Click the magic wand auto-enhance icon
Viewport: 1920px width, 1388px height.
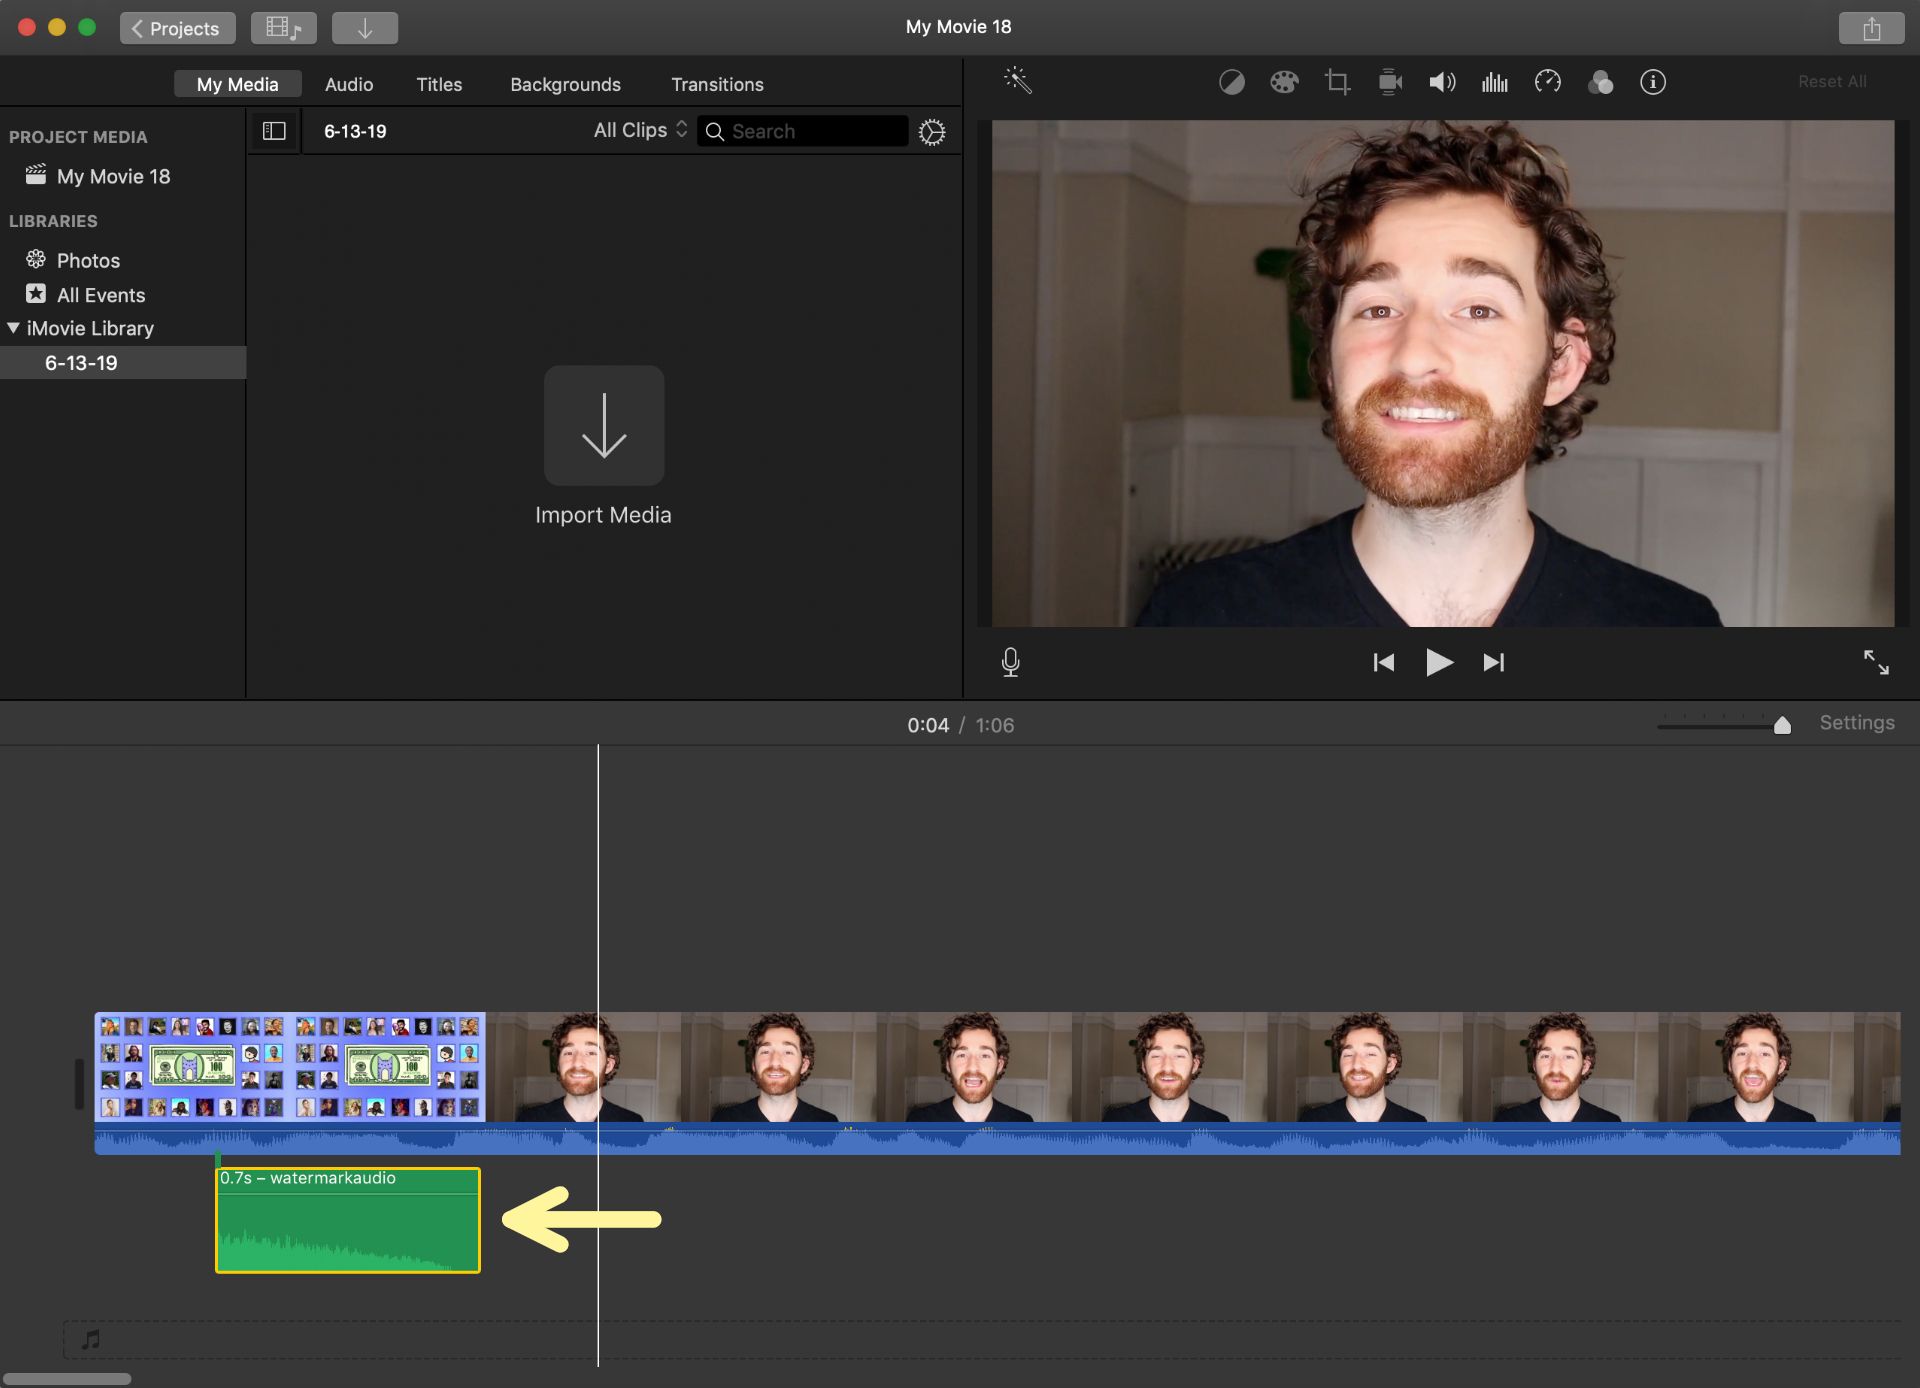click(x=1017, y=81)
